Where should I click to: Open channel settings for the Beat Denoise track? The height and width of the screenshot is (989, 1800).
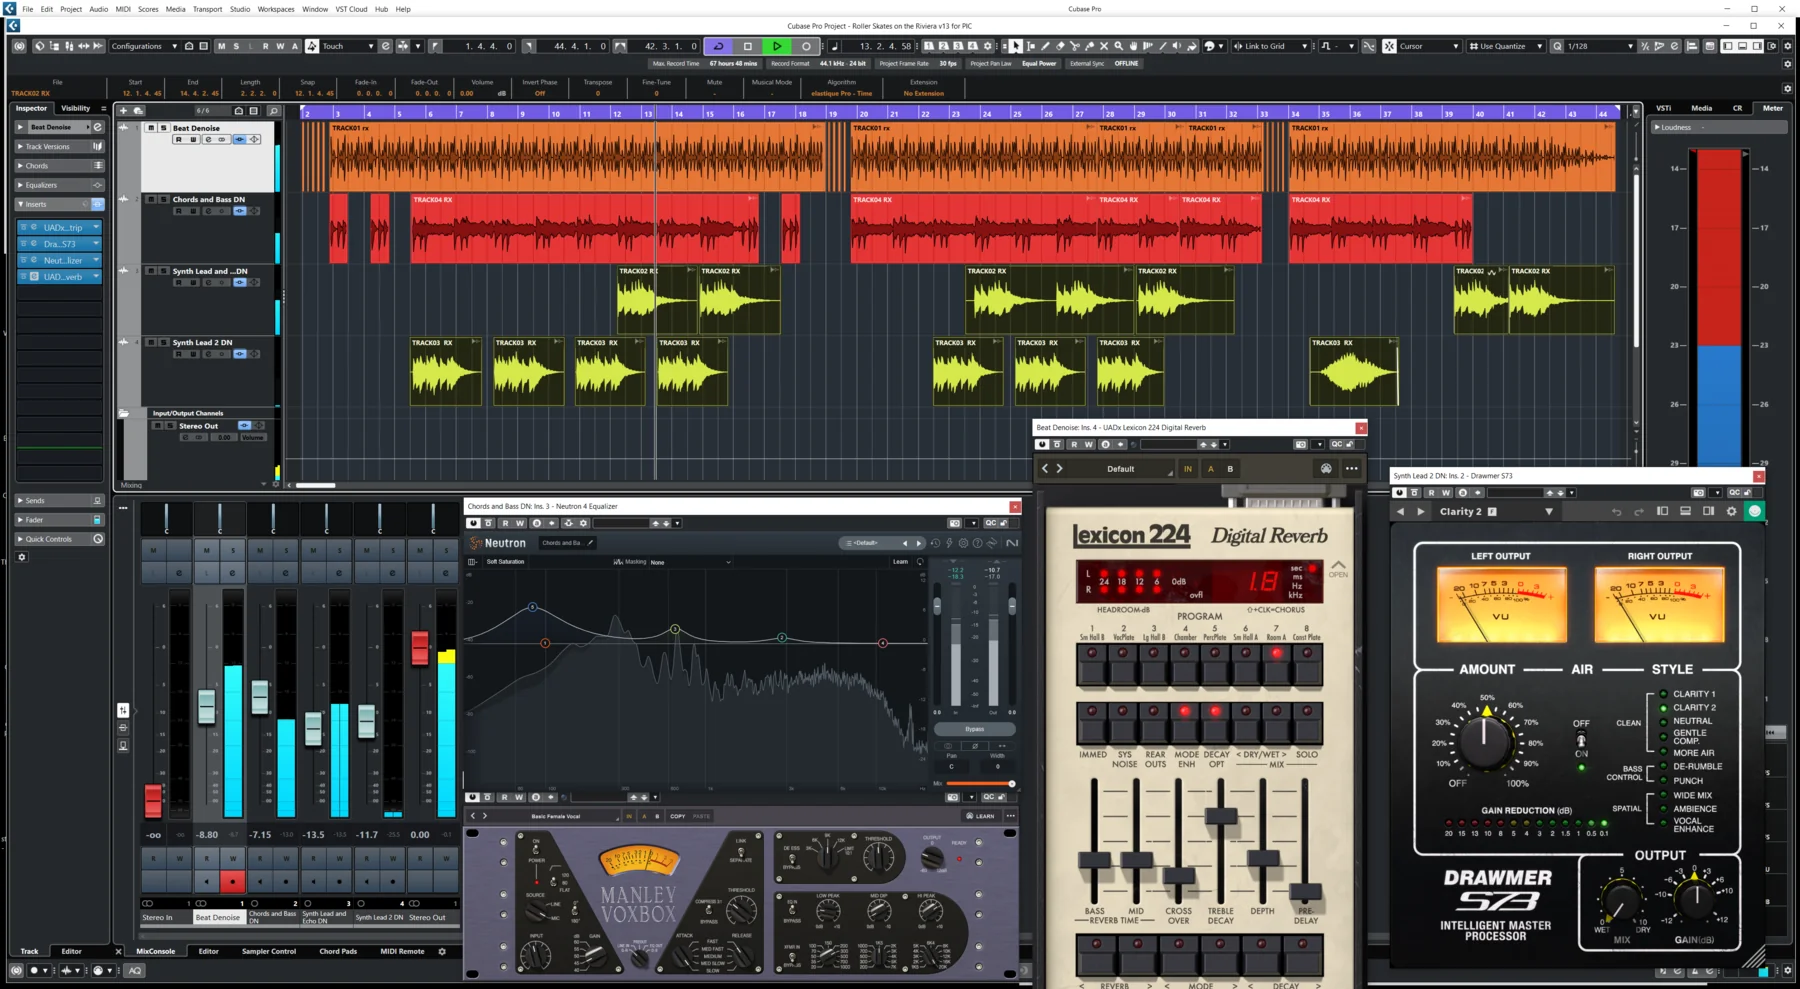tap(208, 139)
